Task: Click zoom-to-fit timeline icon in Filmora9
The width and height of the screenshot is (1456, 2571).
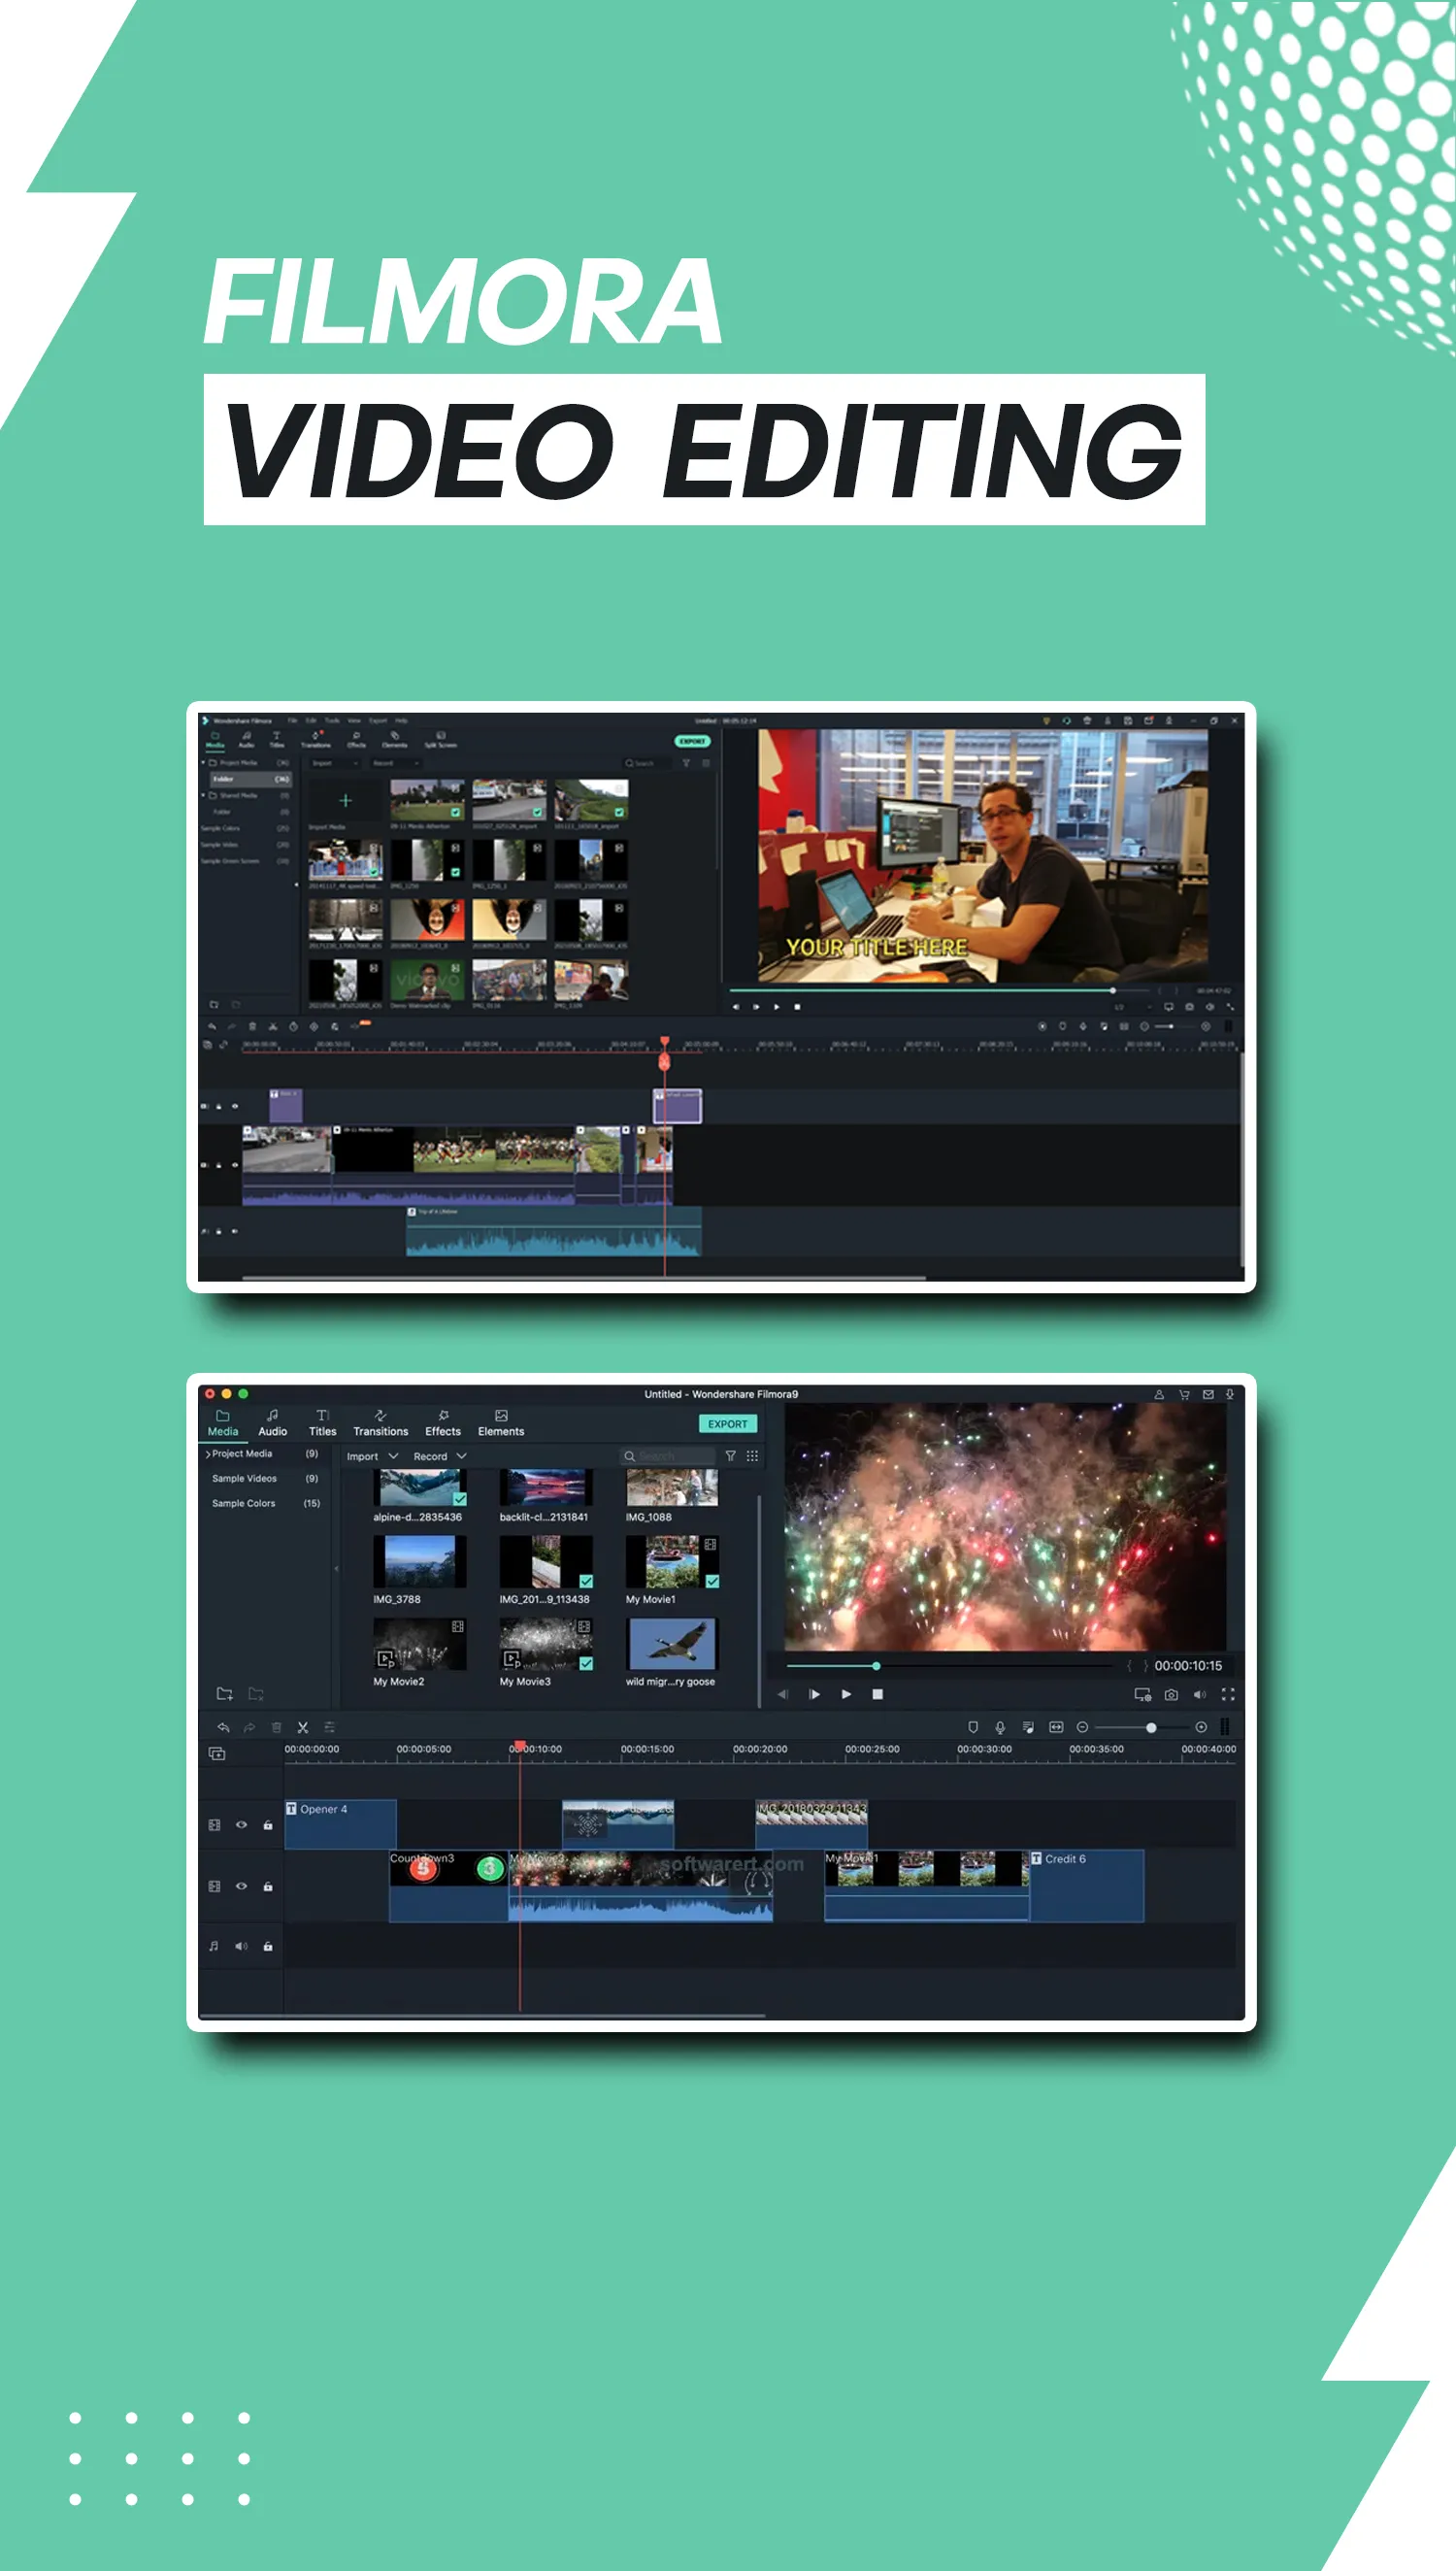Action: [x=1056, y=1727]
